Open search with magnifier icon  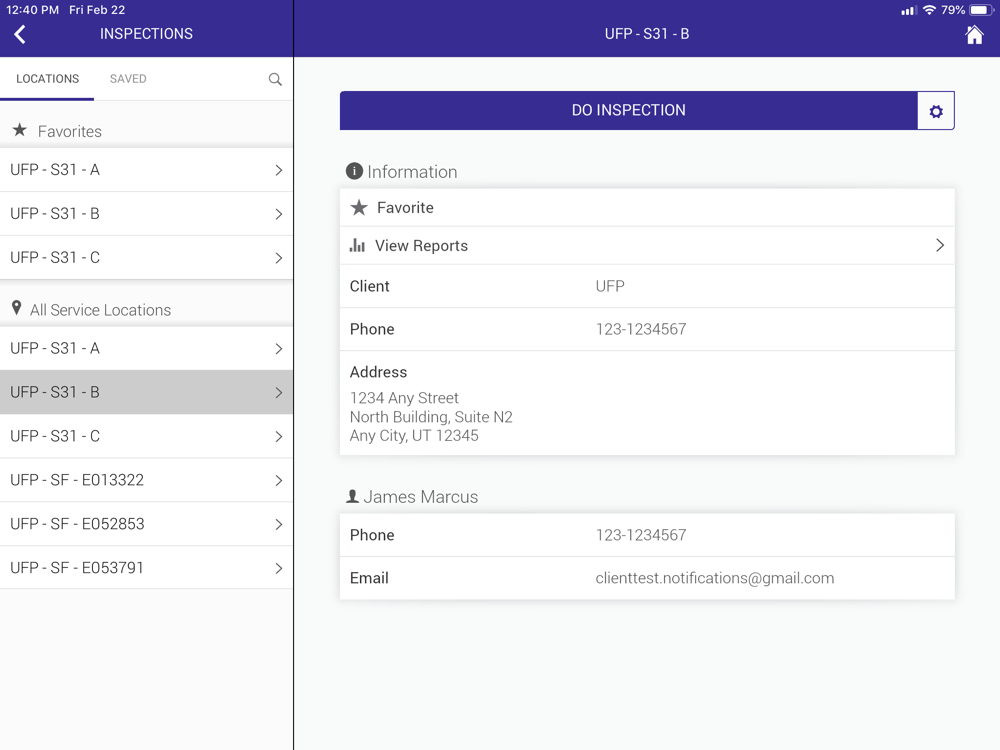pos(275,79)
